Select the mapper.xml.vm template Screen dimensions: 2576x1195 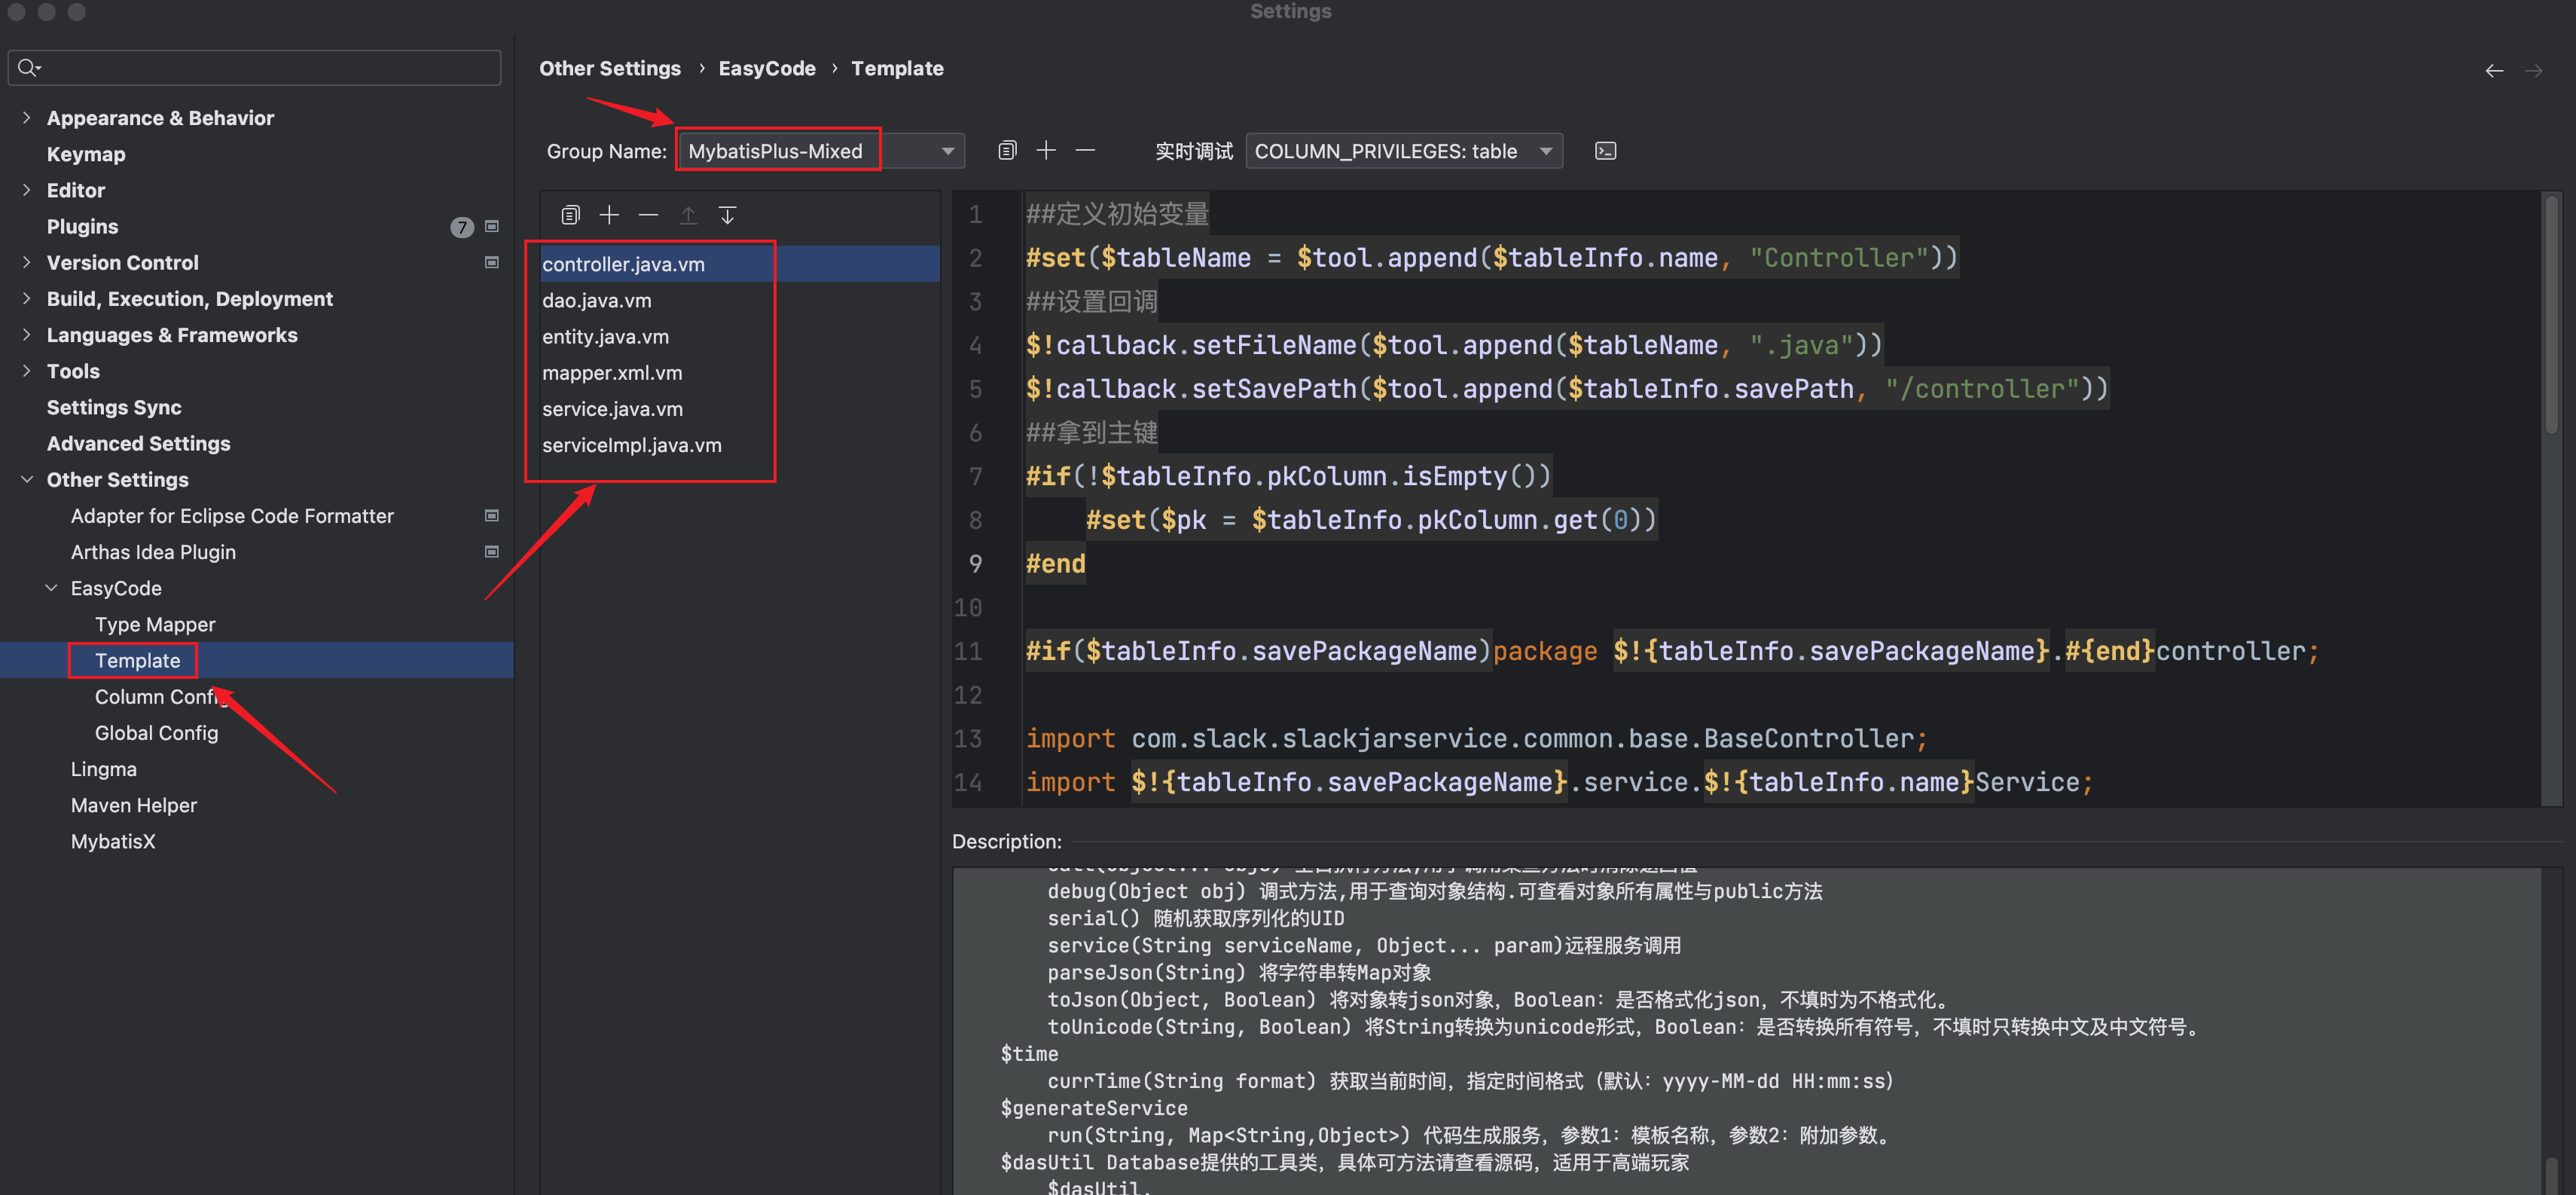point(612,373)
